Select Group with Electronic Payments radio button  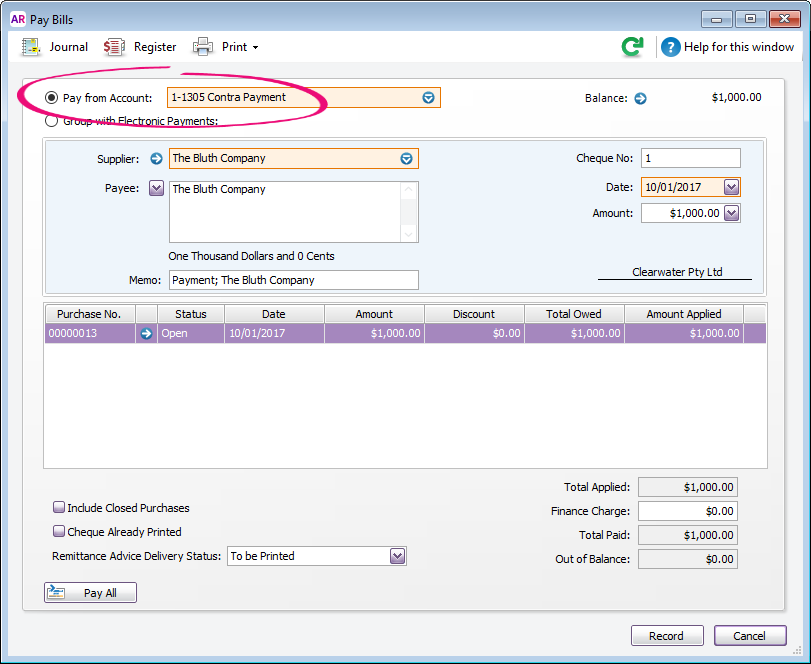51,121
